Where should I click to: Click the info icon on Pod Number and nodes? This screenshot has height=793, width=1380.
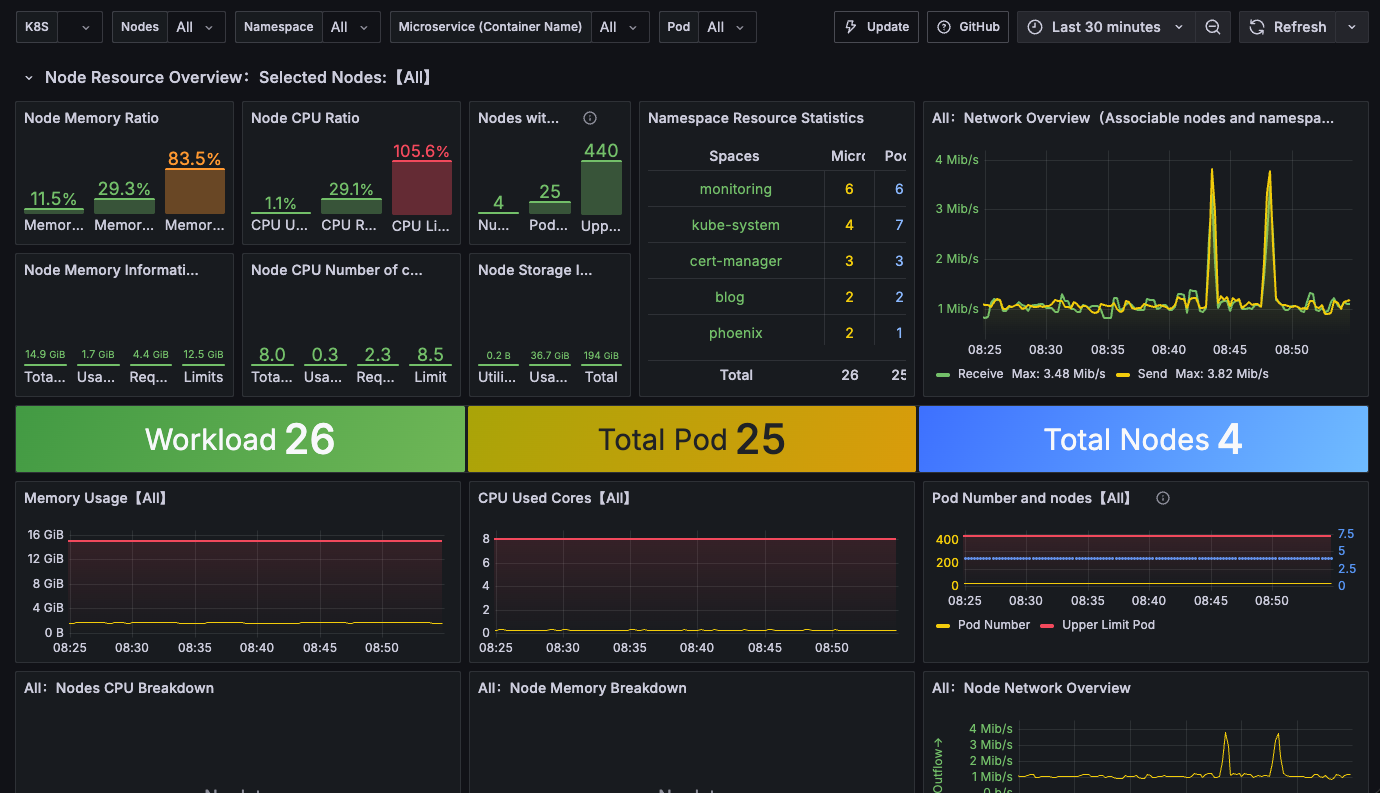point(1163,498)
